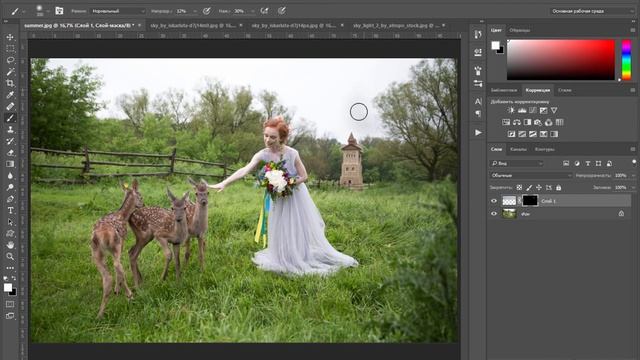Viewport: 640px width, 360px height.
Task: Add a Color Balance adjustment
Action: (x=517, y=122)
